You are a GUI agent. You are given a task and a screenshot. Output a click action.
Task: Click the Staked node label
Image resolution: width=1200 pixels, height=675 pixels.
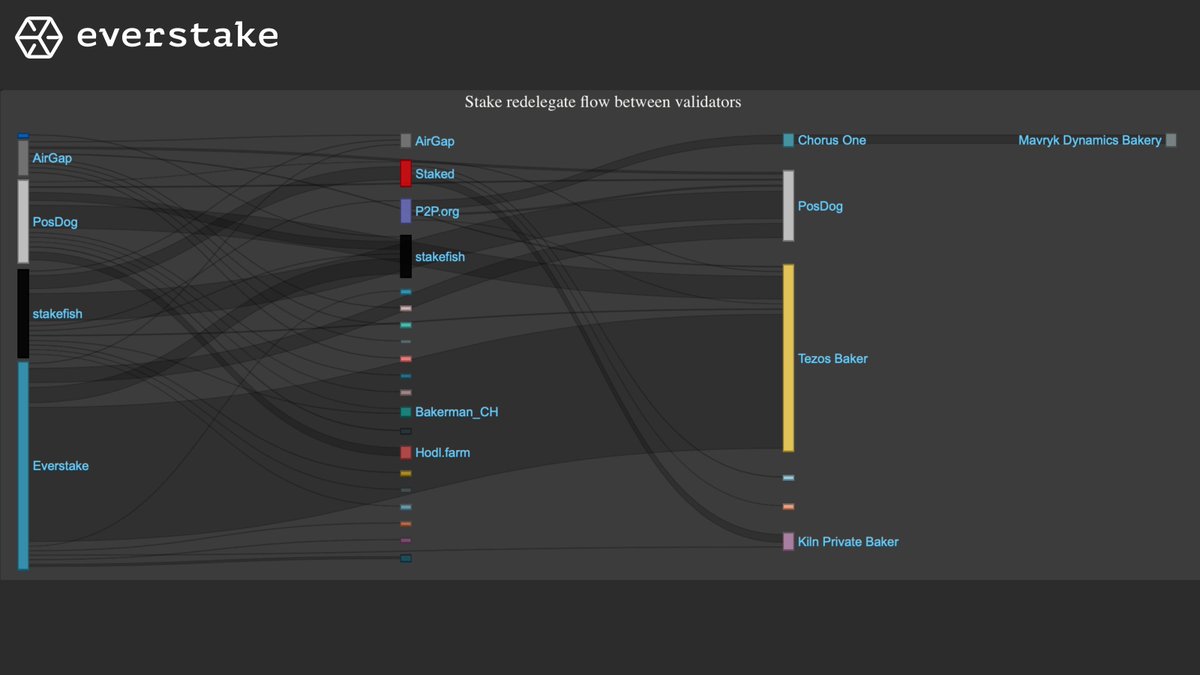click(435, 174)
